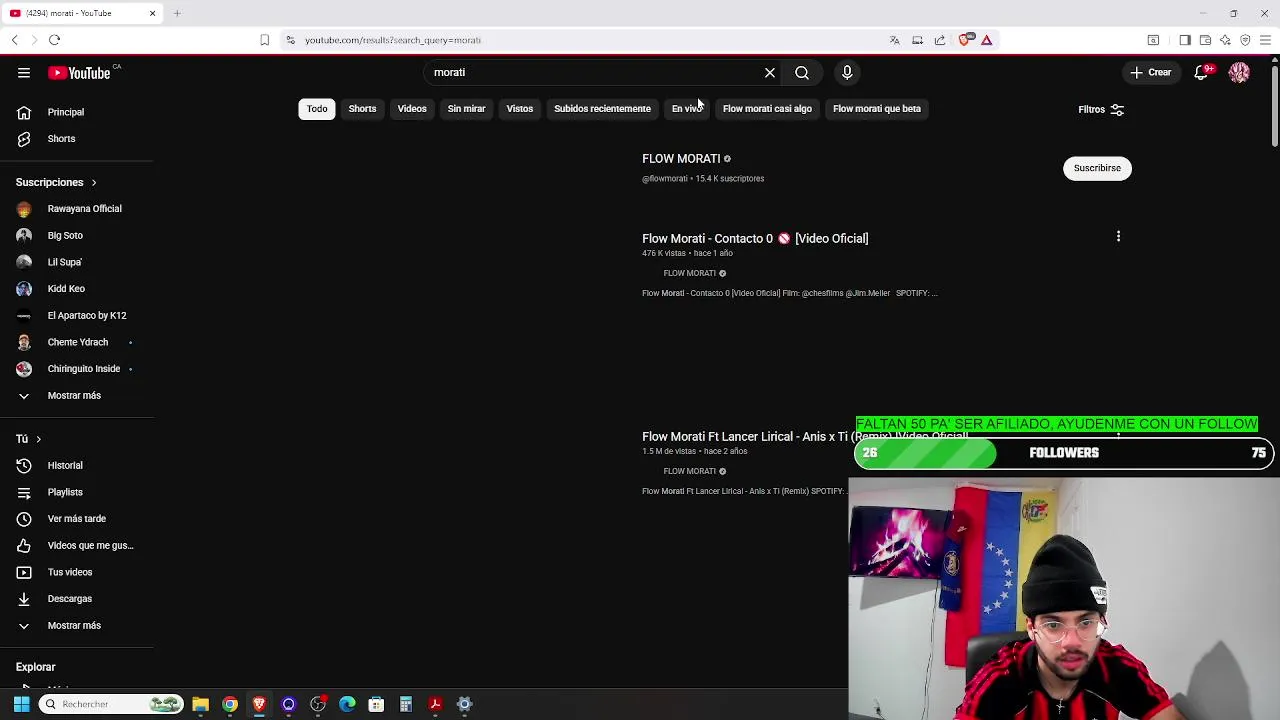Open Ver más tarde
Image resolution: width=1280 pixels, height=720 pixels.
tap(77, 519)
